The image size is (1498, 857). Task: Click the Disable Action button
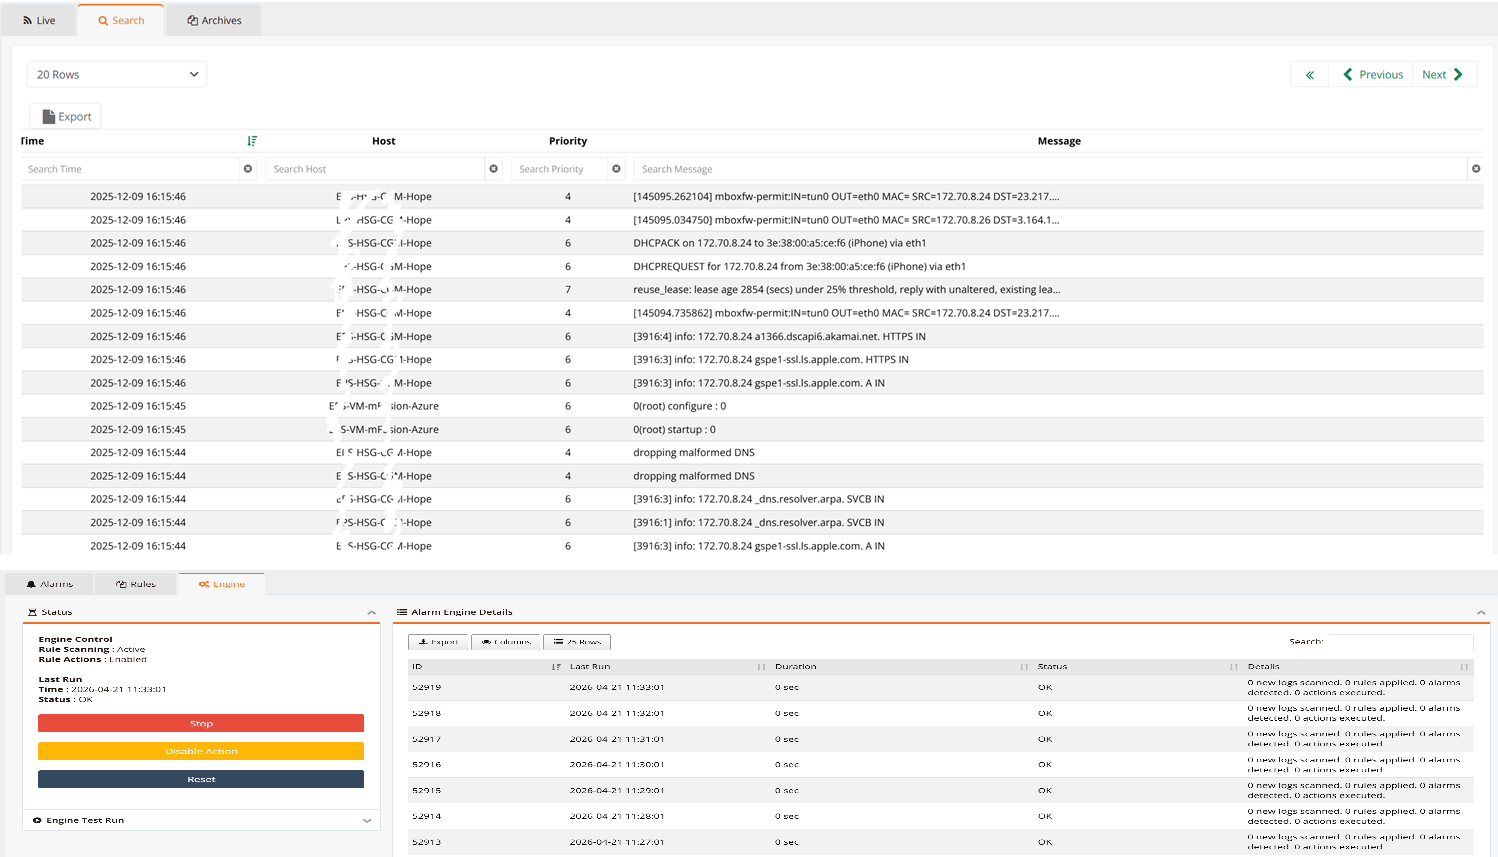tap(201, 751)
